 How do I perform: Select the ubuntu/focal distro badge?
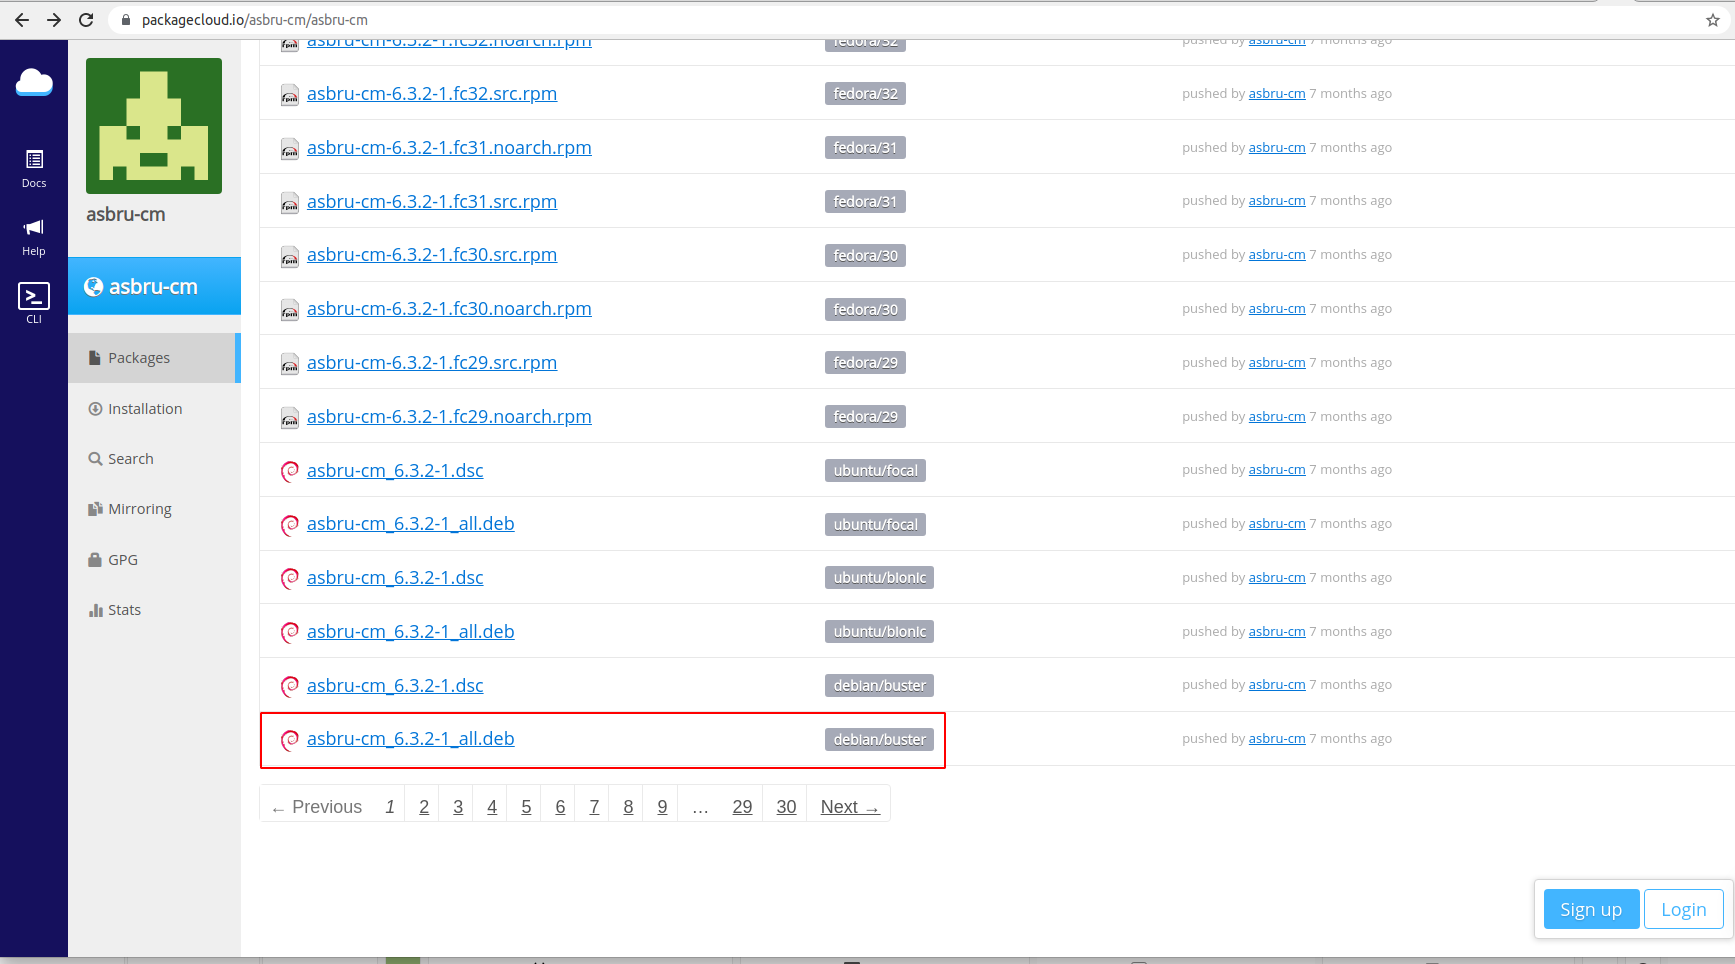875,470
